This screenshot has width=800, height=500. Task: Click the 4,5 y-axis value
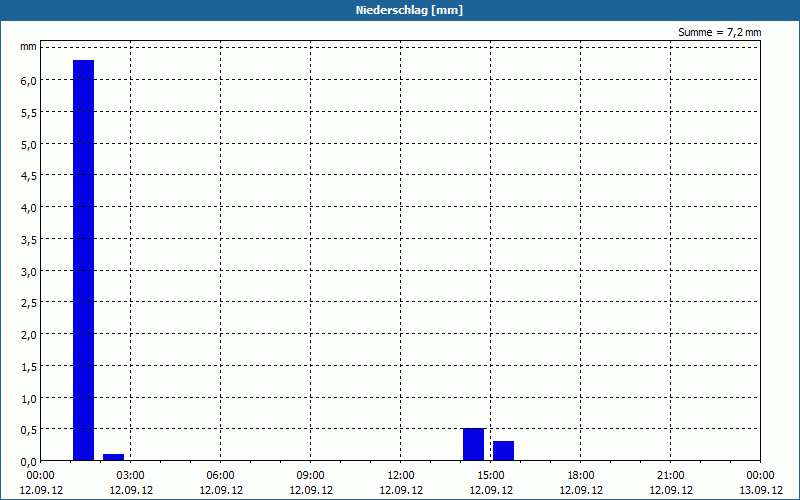(29, 176)
